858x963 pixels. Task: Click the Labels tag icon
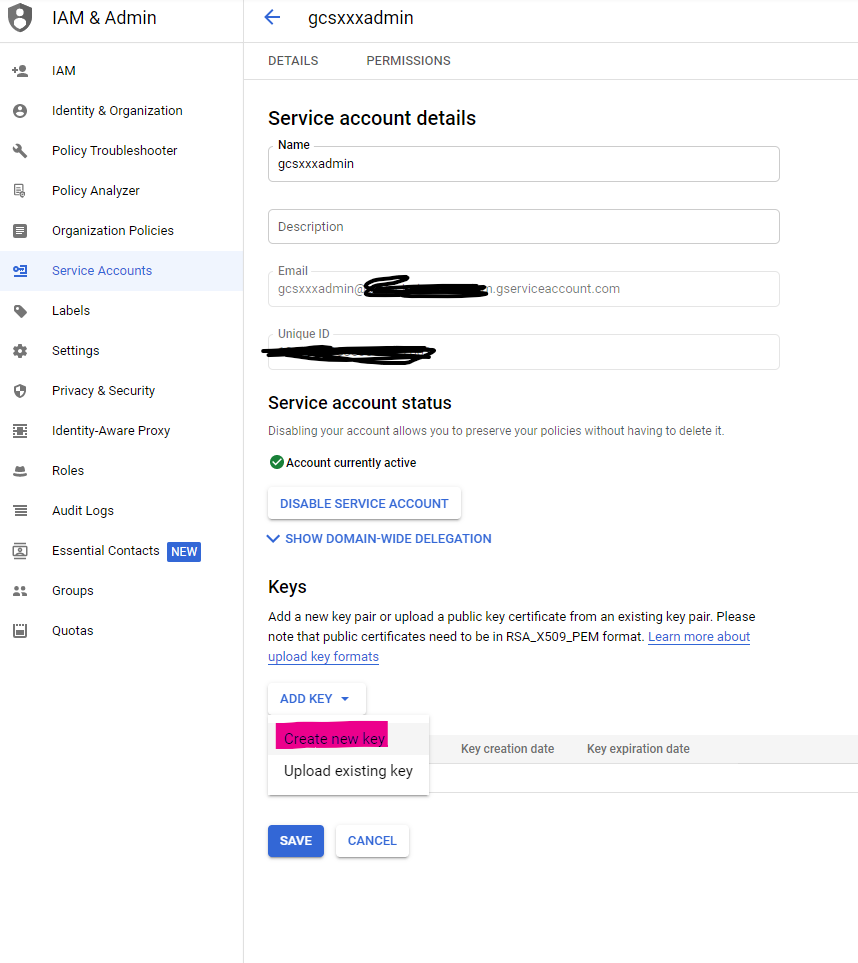pyautogui.click(x=20, y=311)
